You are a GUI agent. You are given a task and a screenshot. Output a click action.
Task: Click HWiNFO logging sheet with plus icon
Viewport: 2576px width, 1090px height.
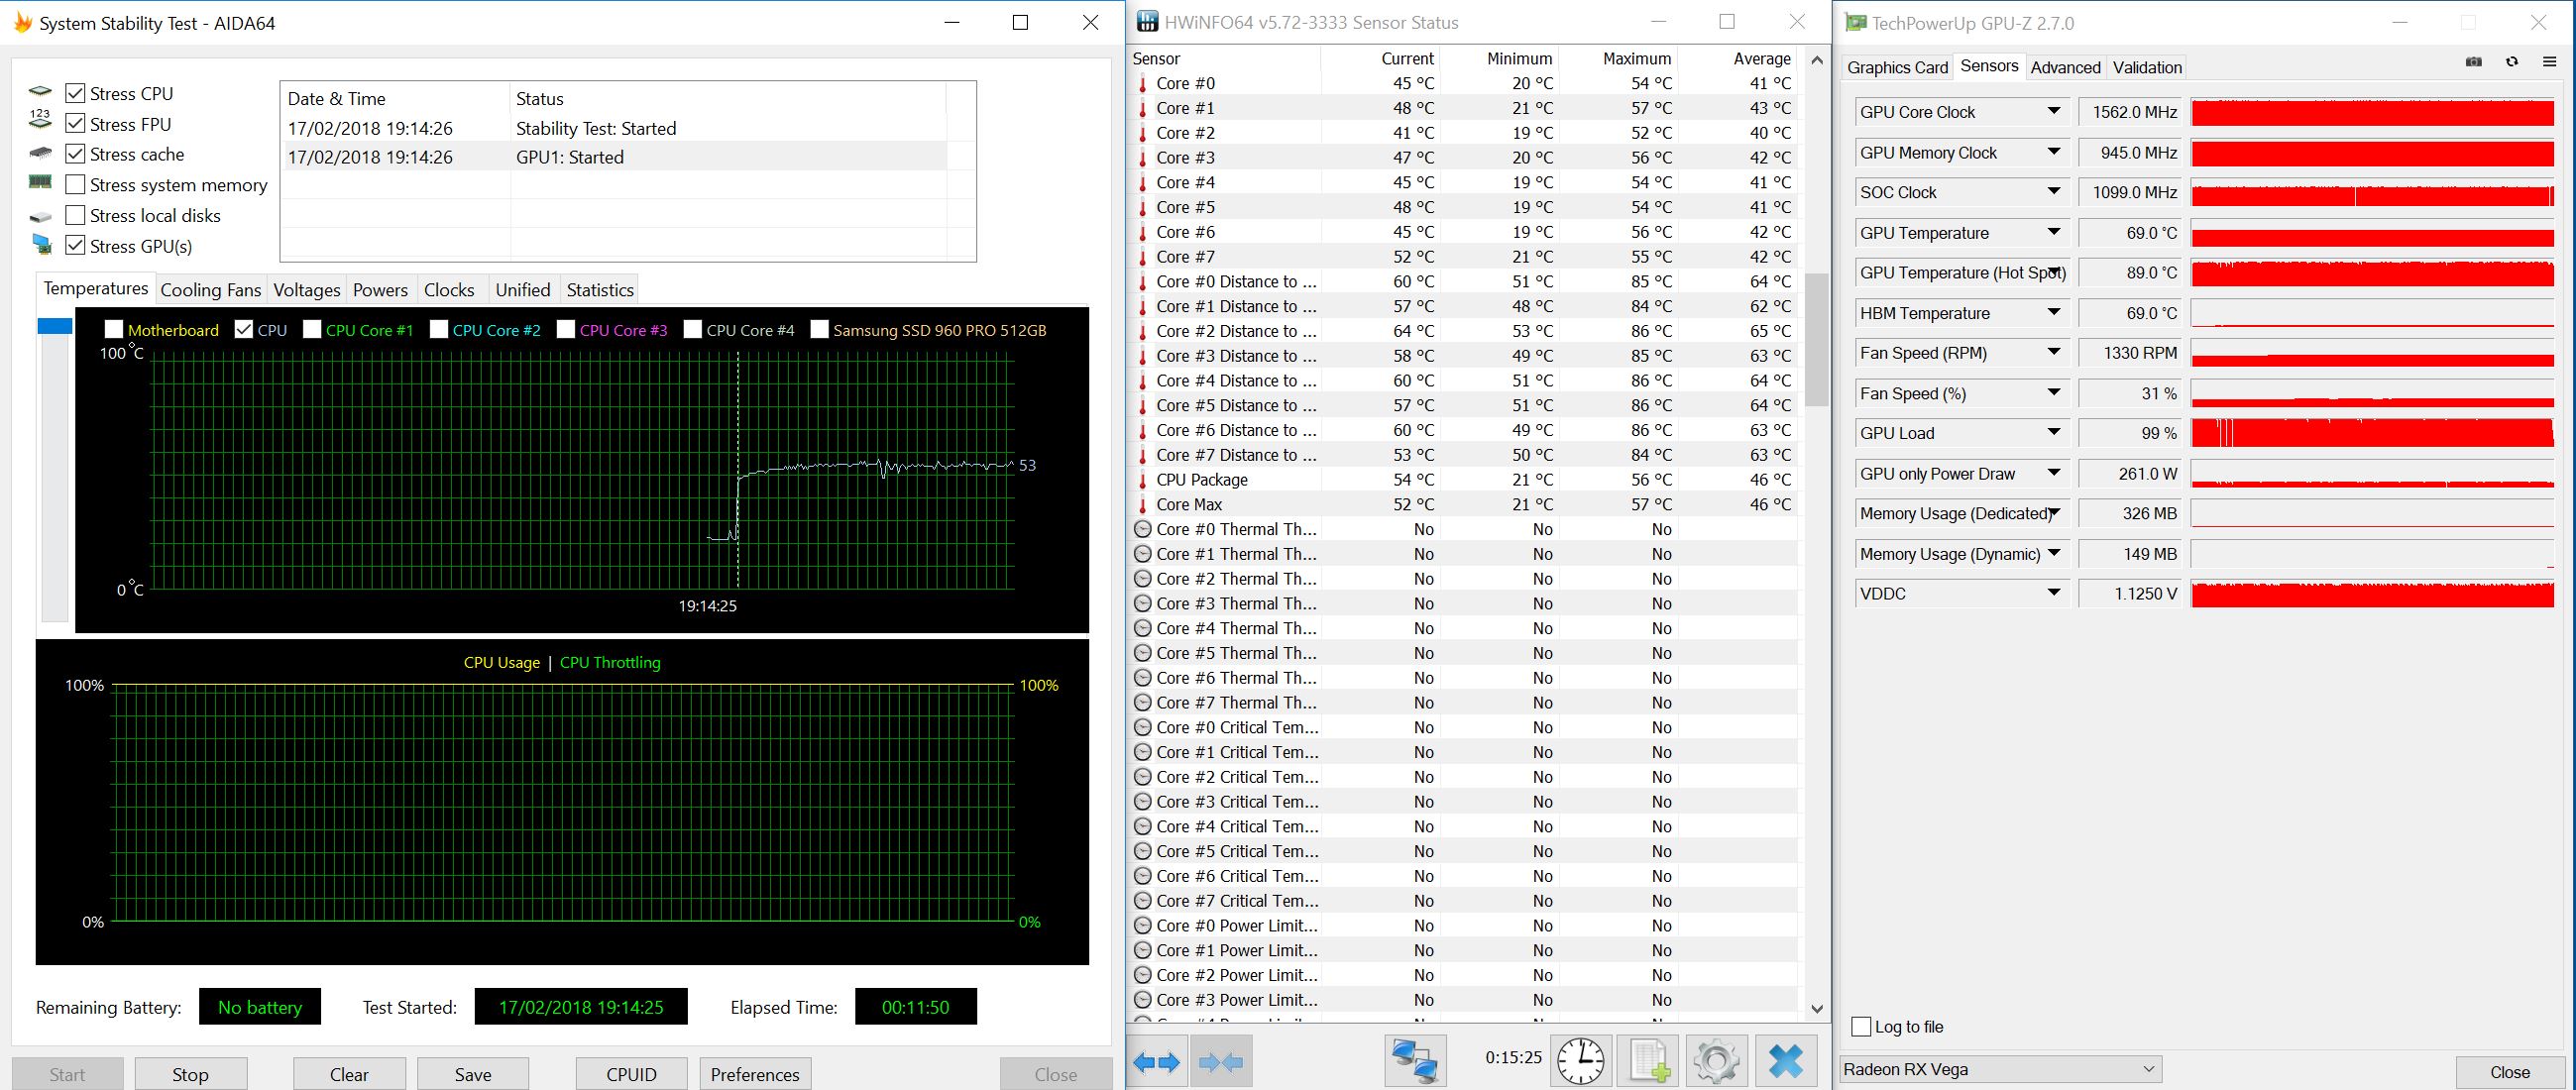(x=1648, y=1062)
